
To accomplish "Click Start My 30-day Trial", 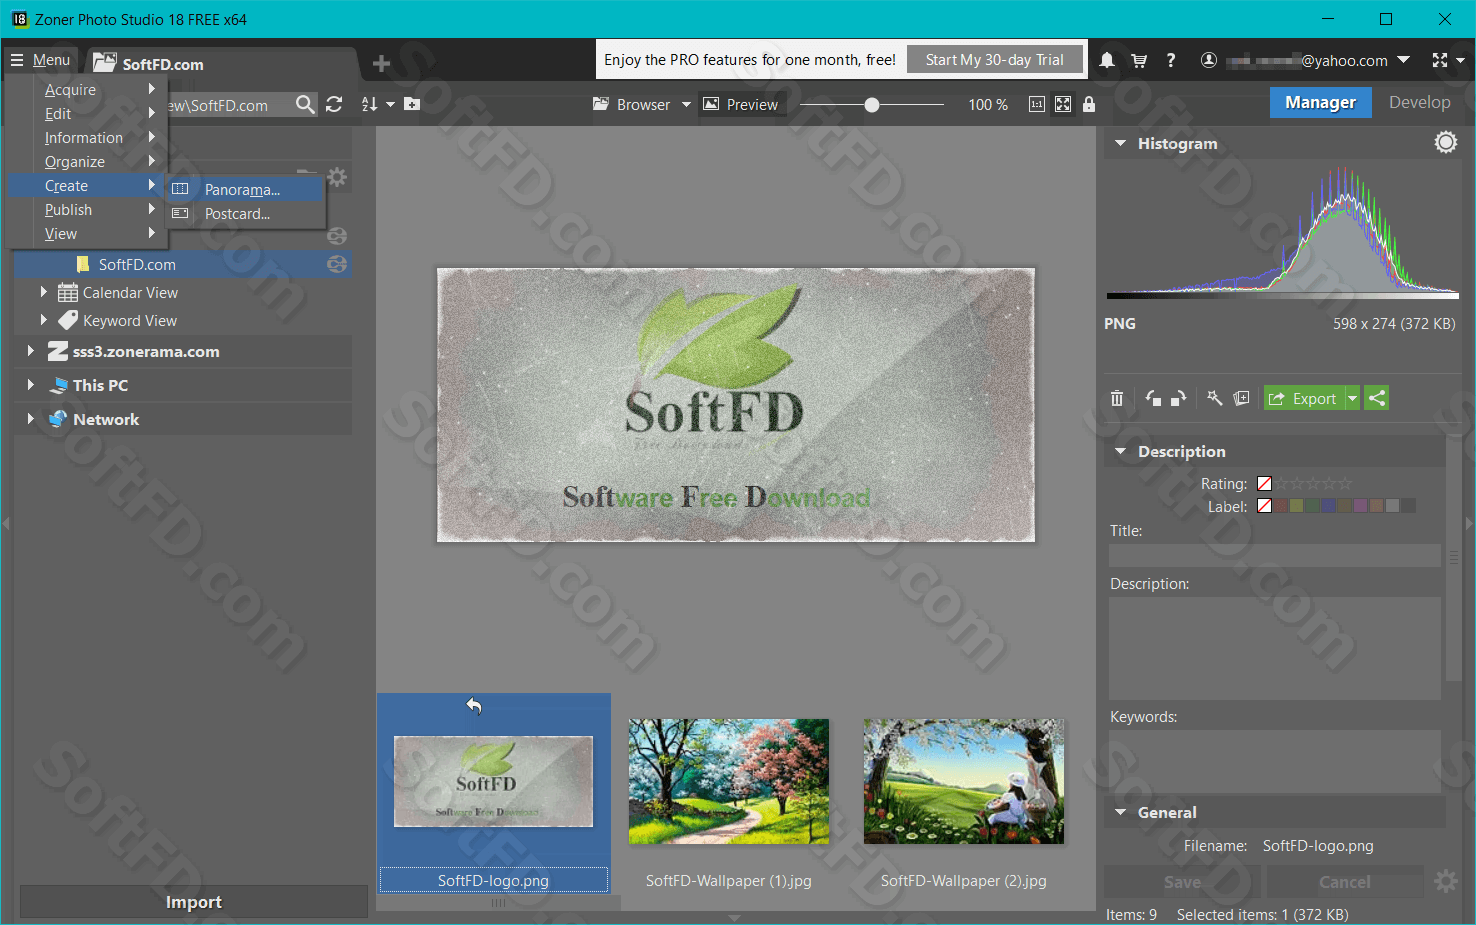I will point(994,59).
